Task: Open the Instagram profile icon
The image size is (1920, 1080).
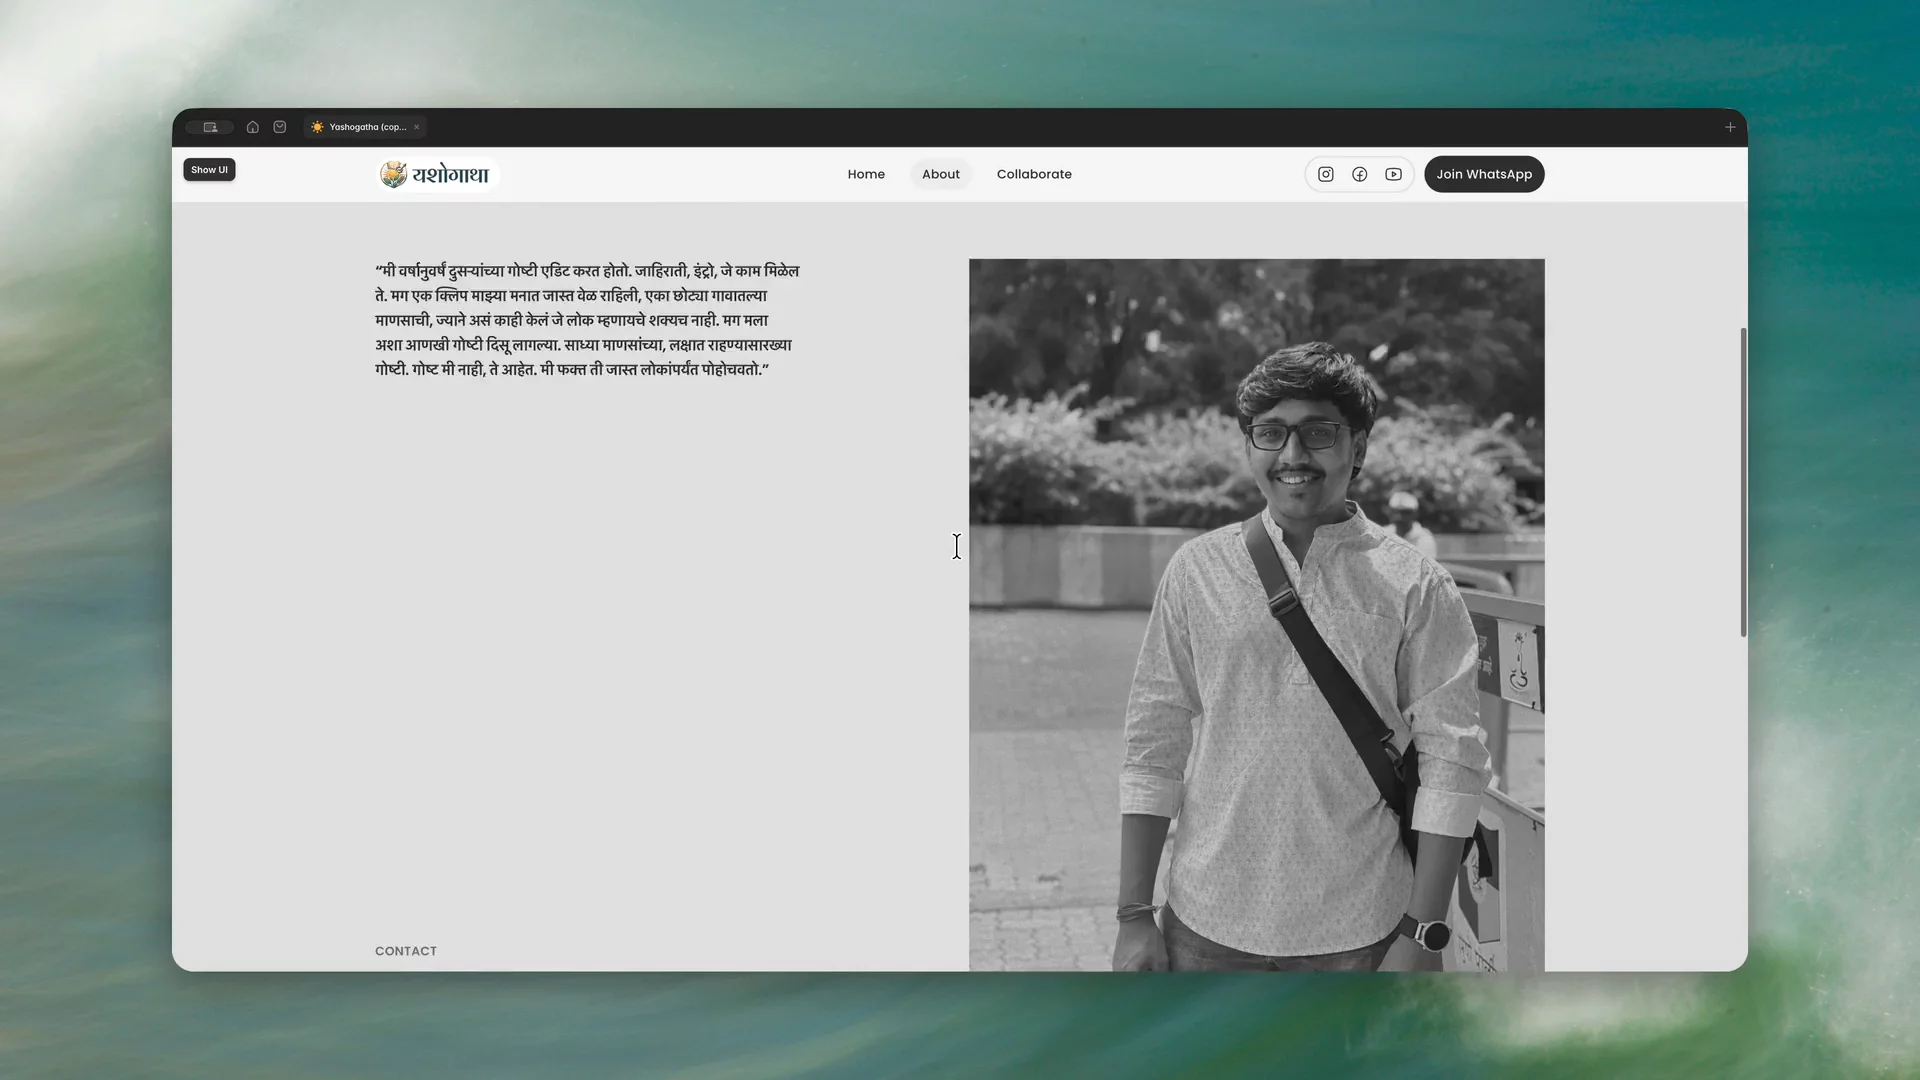Action: [x=1326, y=174]
